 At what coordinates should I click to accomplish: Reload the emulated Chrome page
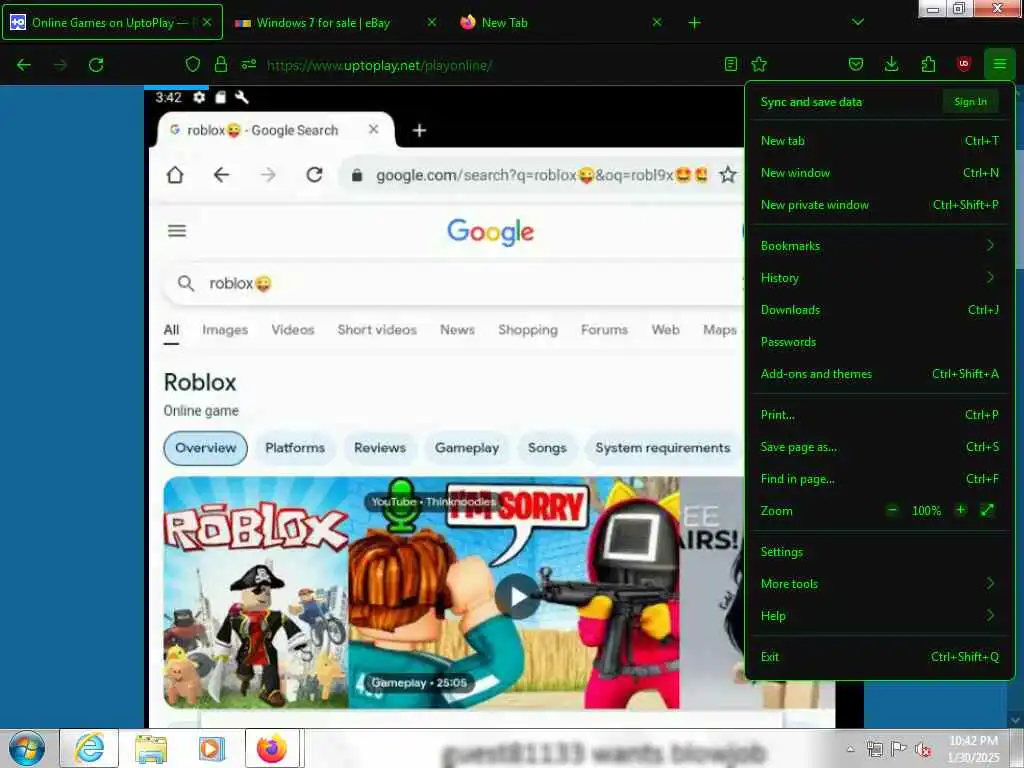pyautogui.click(x=315, y=175)
